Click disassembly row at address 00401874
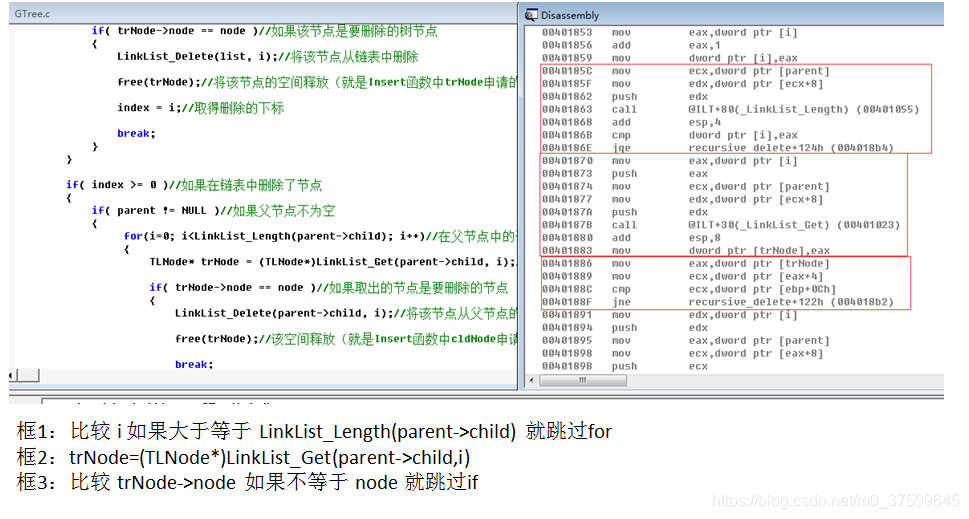 [685, 186]
